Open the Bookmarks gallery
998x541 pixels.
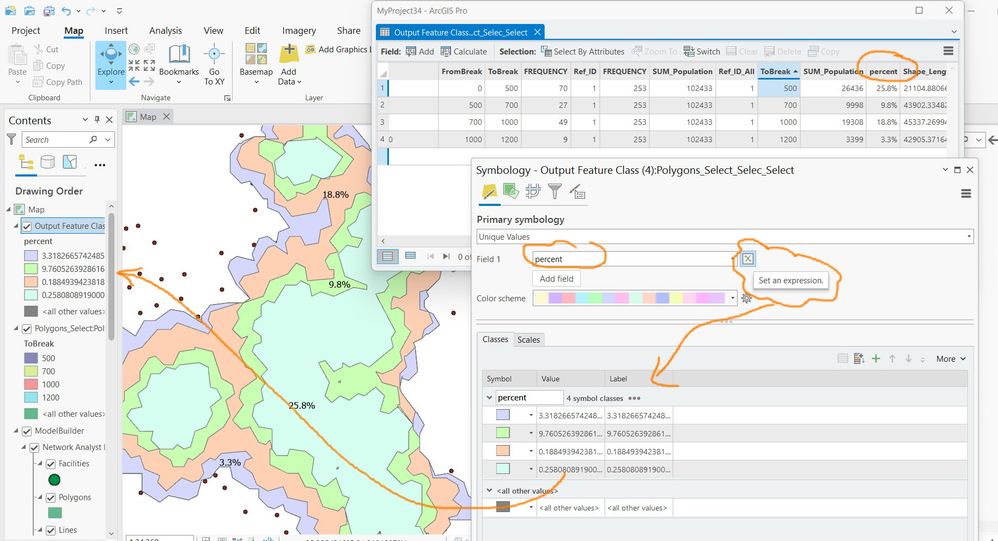(179, 64)
